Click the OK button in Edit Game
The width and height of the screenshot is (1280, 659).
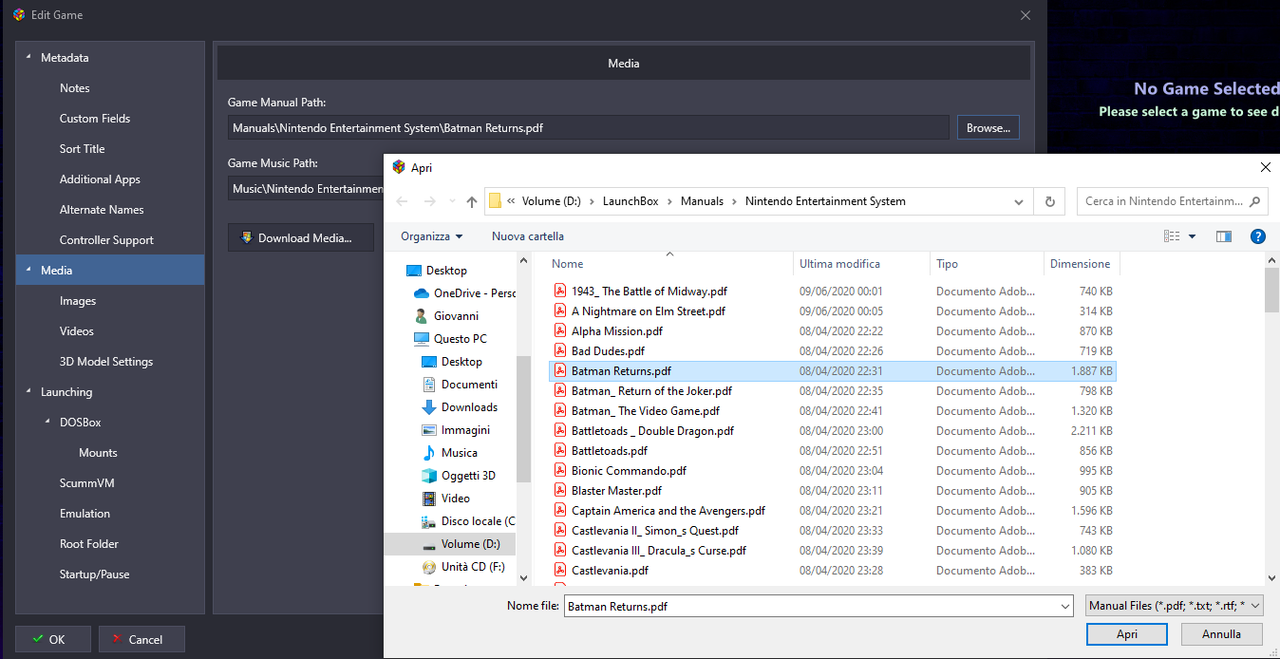[53, 639]
